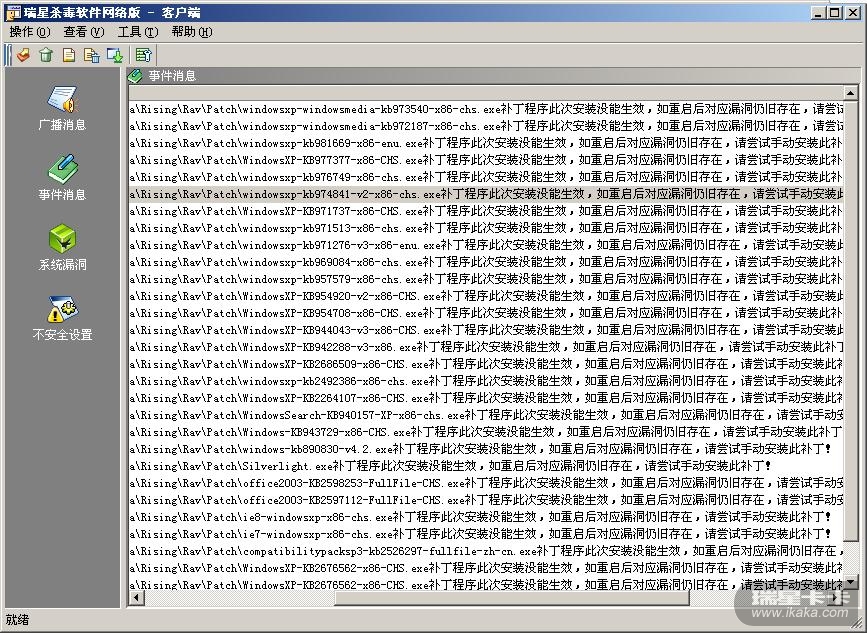Minimize the 瑞星杀毒软件网络版 window
The height and width of the screenshot is (633, 867).
[818, 12]
